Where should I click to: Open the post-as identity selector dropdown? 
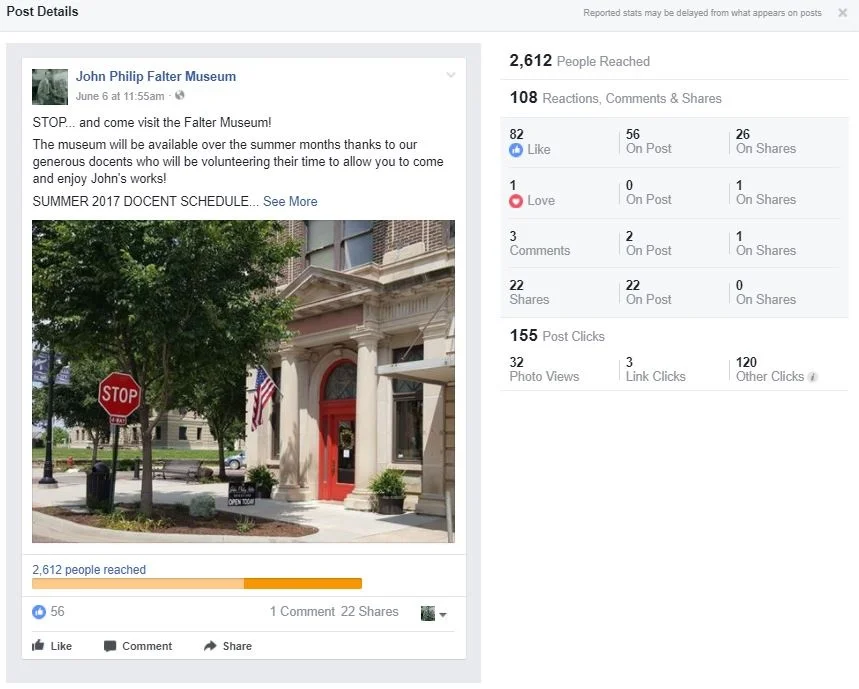click(x=433, y=613)
